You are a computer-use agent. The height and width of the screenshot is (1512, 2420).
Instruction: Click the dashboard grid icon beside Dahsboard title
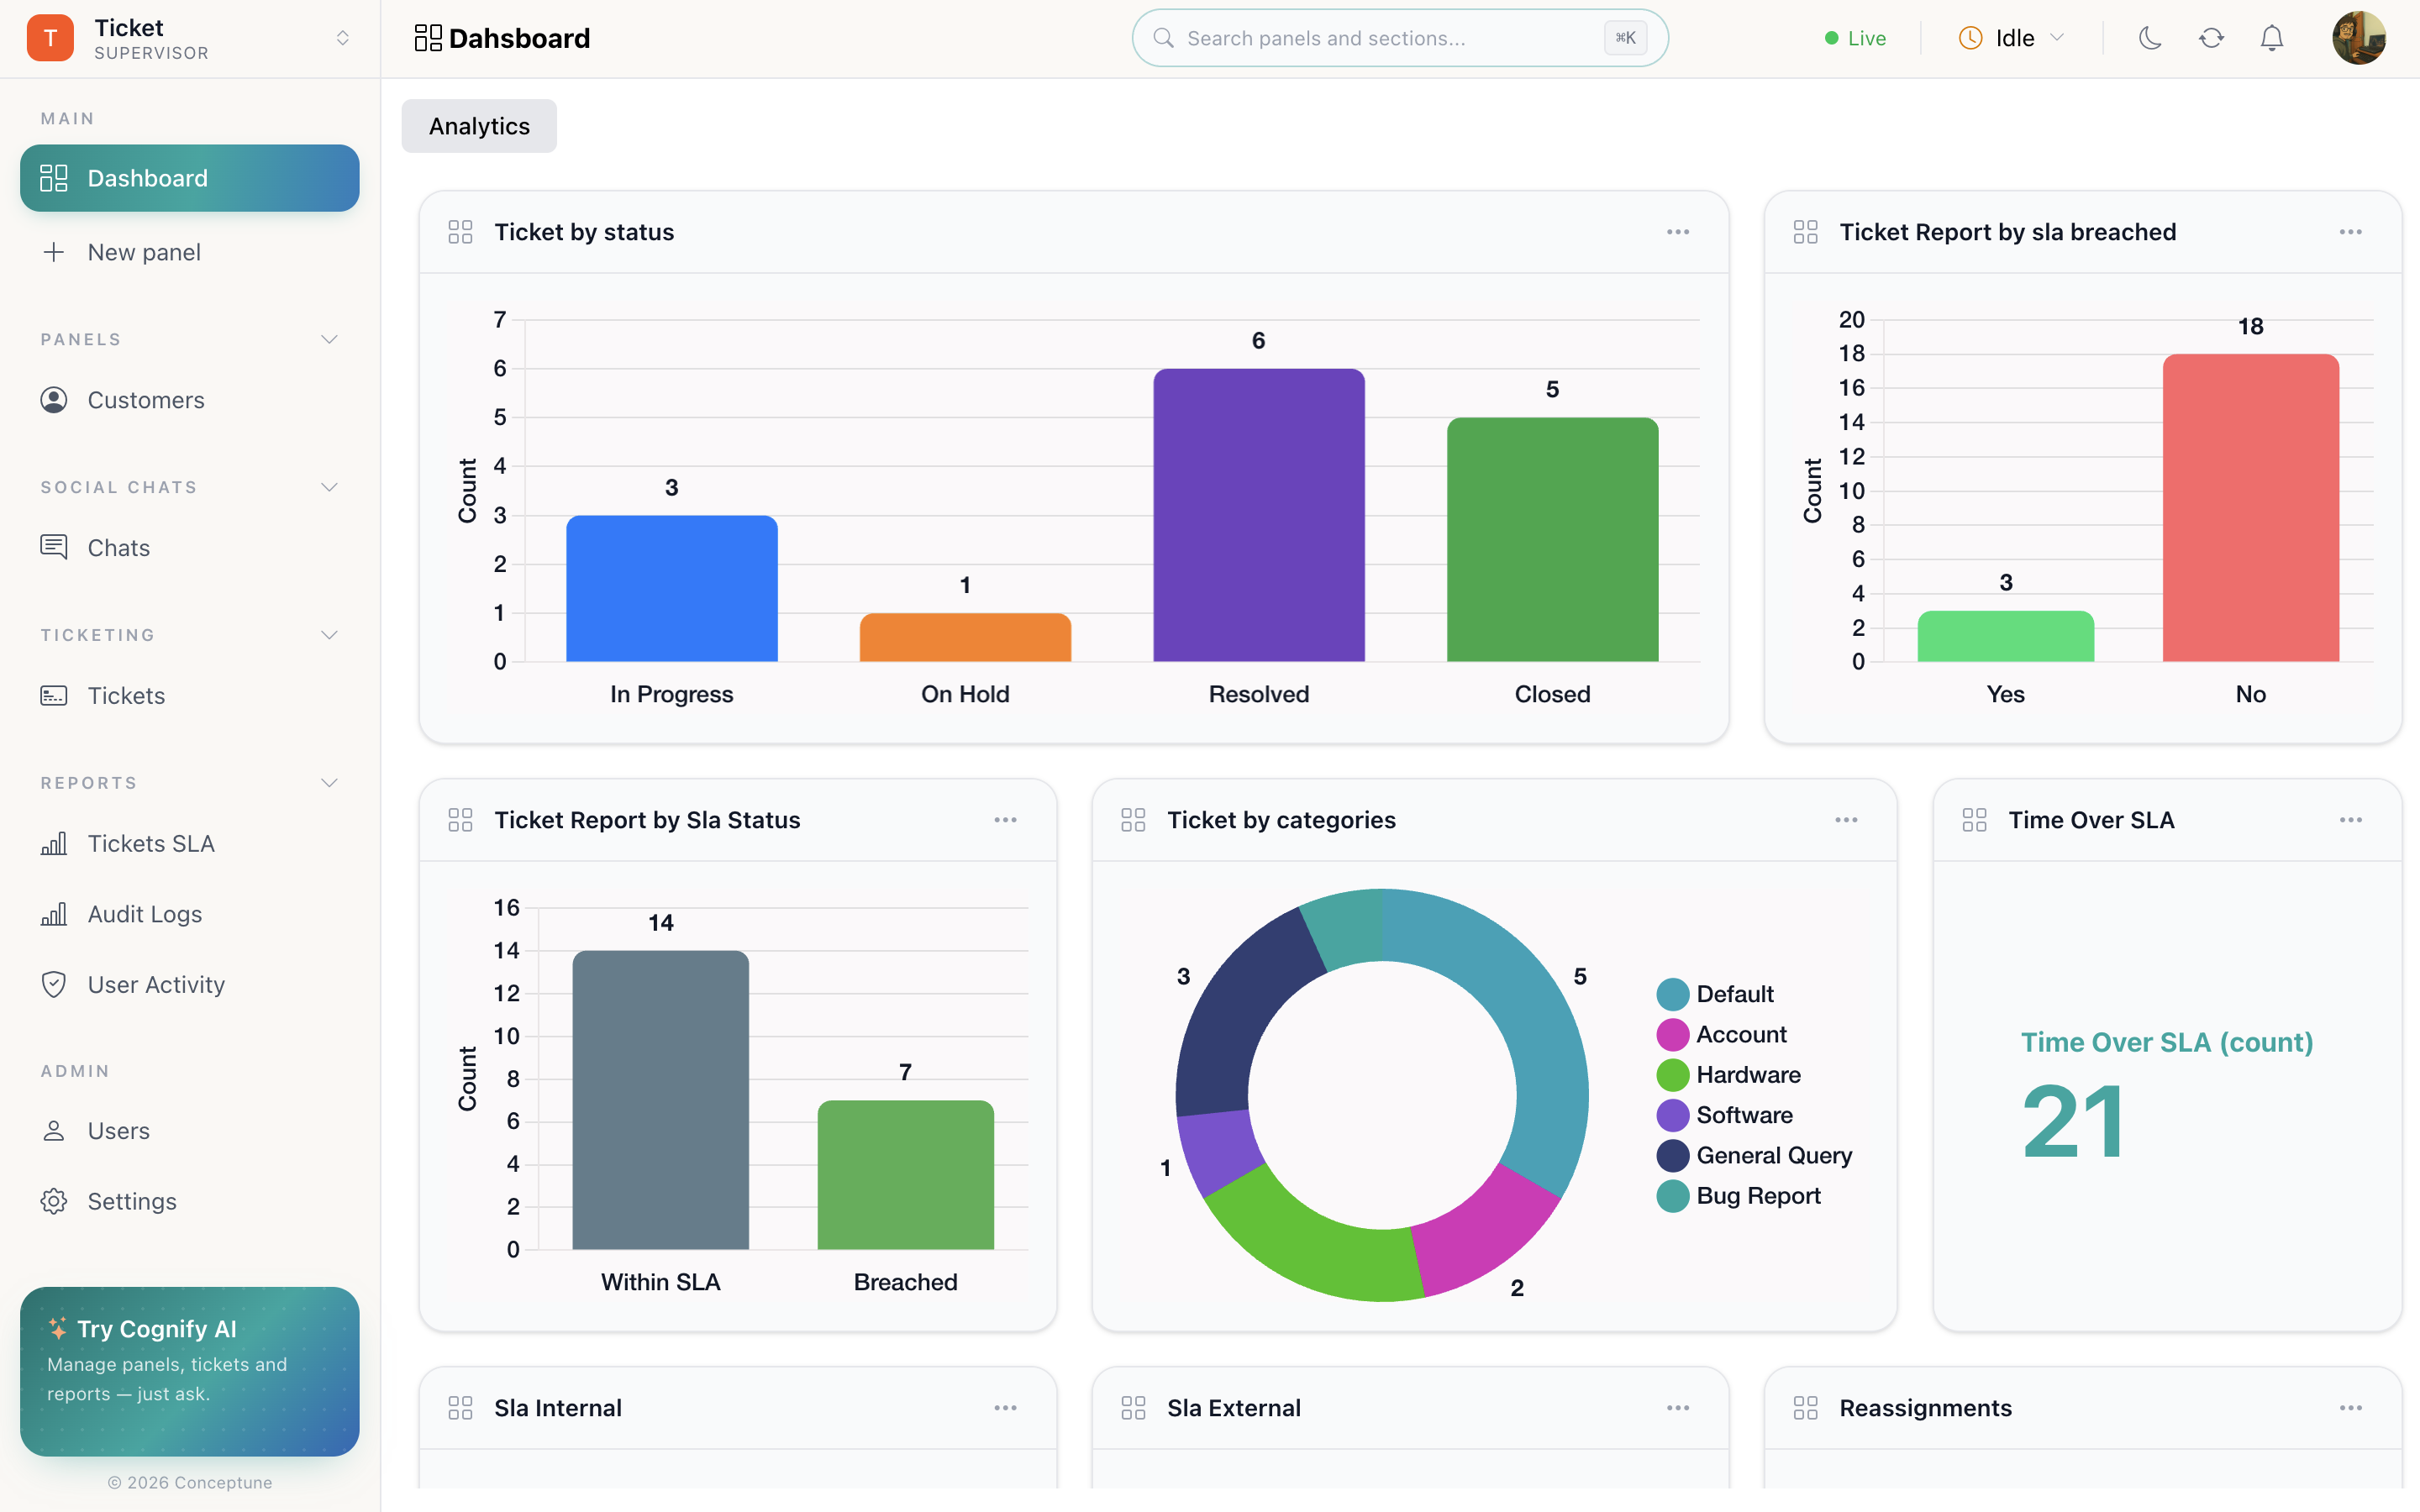tap(428, 38)
